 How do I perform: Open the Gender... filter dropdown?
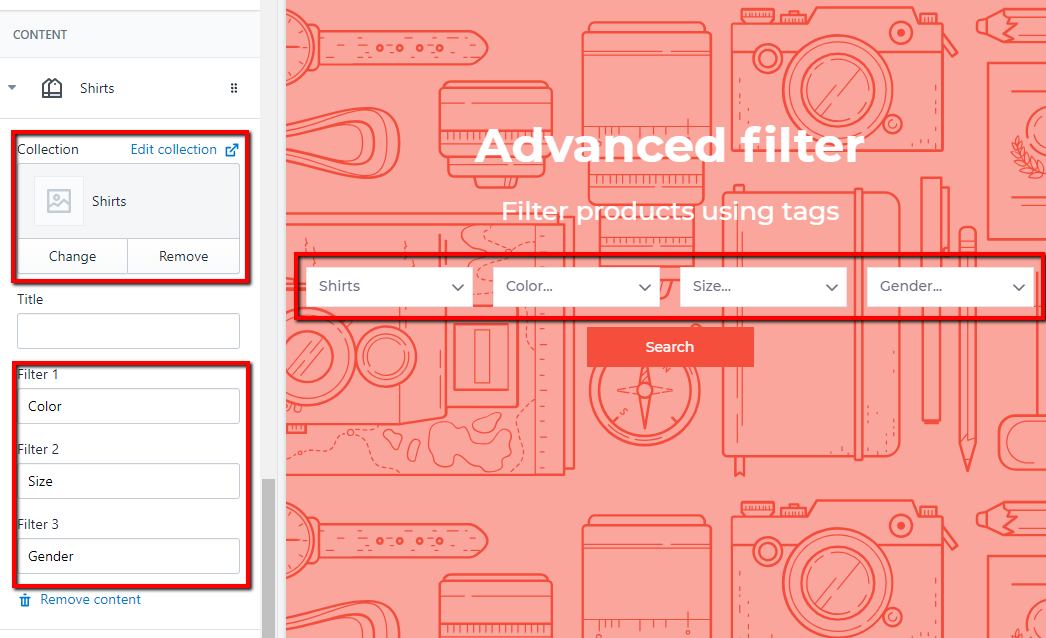[950, 287]
